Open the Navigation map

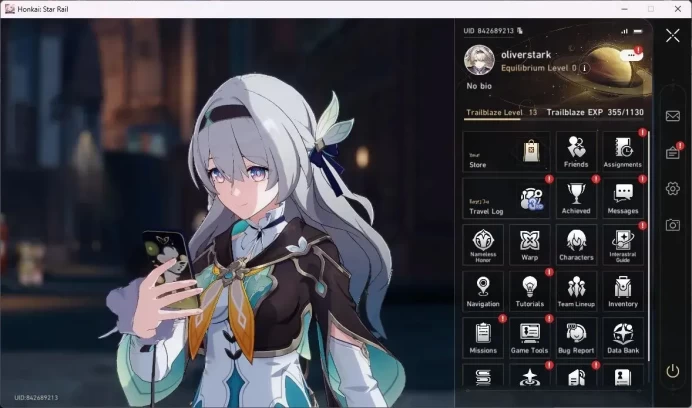[x=483, y=291]
